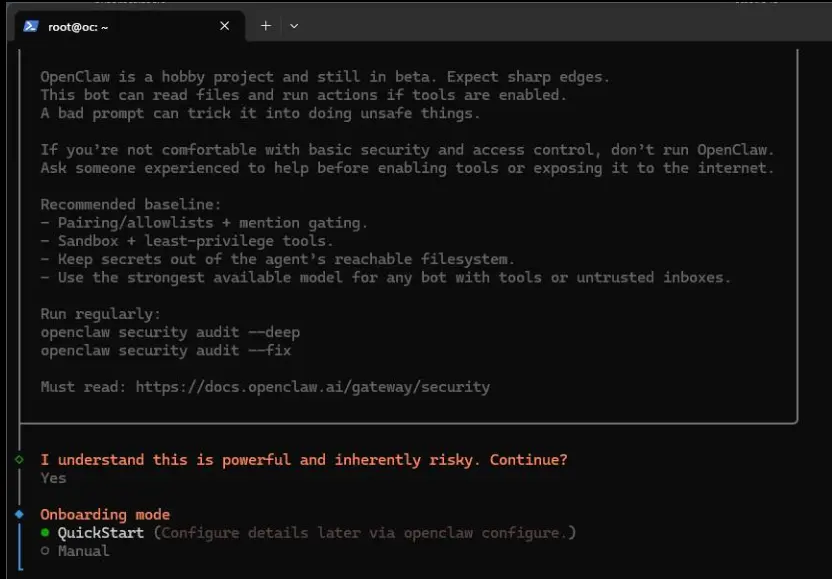
Task: Click 'OpenClaw is a hobby project' line
Action: tap(325, 77)
